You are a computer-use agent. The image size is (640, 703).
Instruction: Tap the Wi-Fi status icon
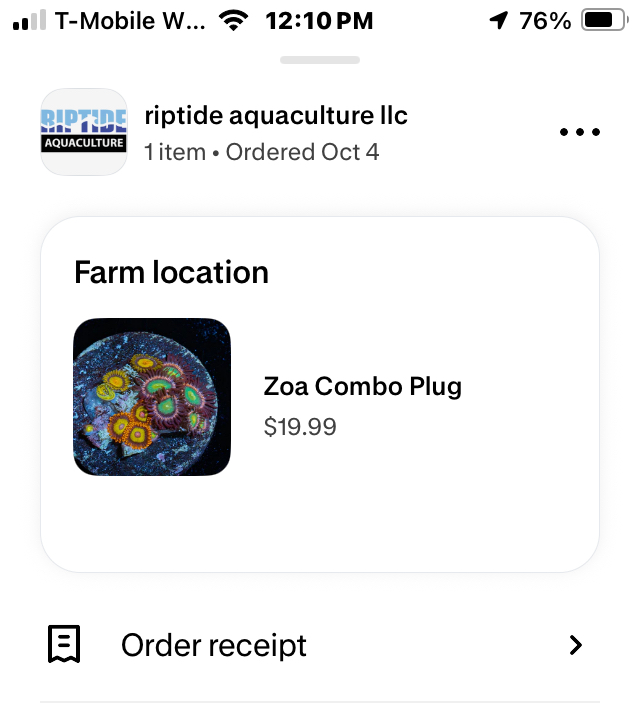235,20
